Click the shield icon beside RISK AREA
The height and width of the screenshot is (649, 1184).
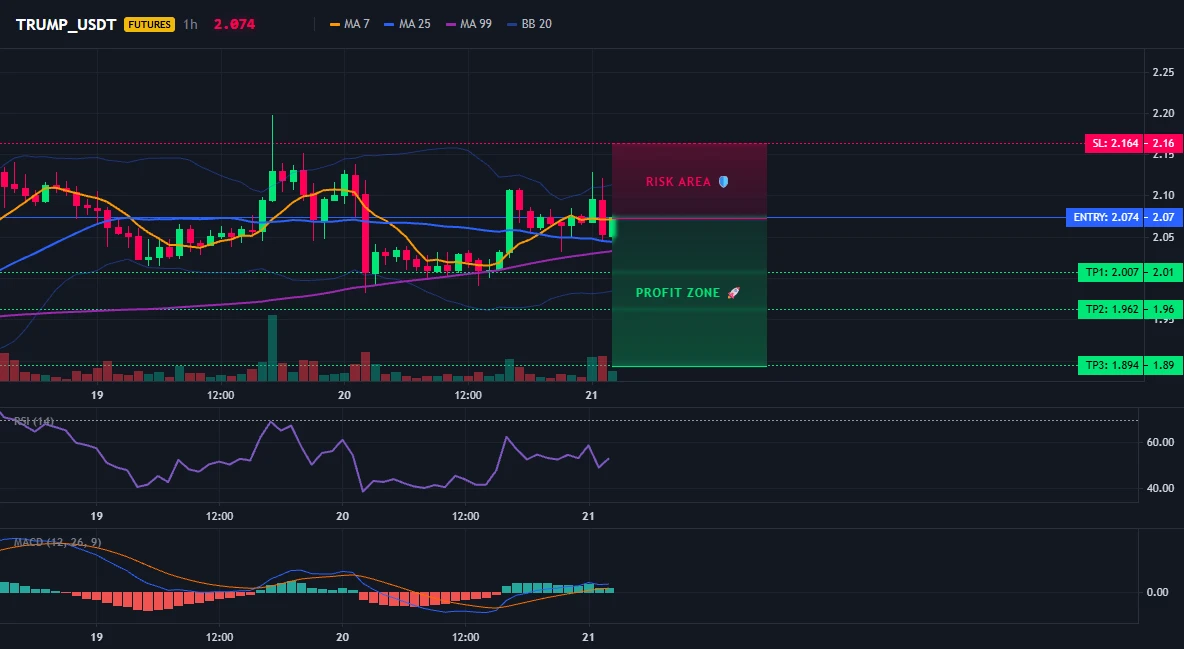(723, 182)
